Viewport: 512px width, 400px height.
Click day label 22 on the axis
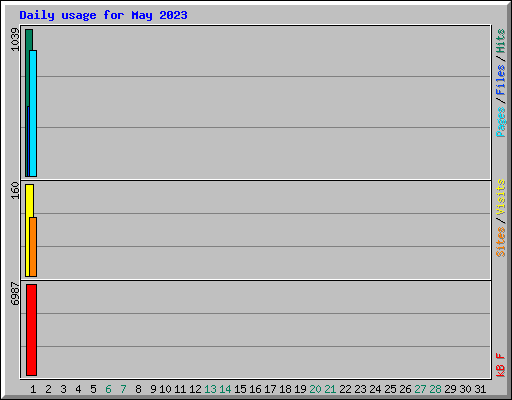(345, 389)
